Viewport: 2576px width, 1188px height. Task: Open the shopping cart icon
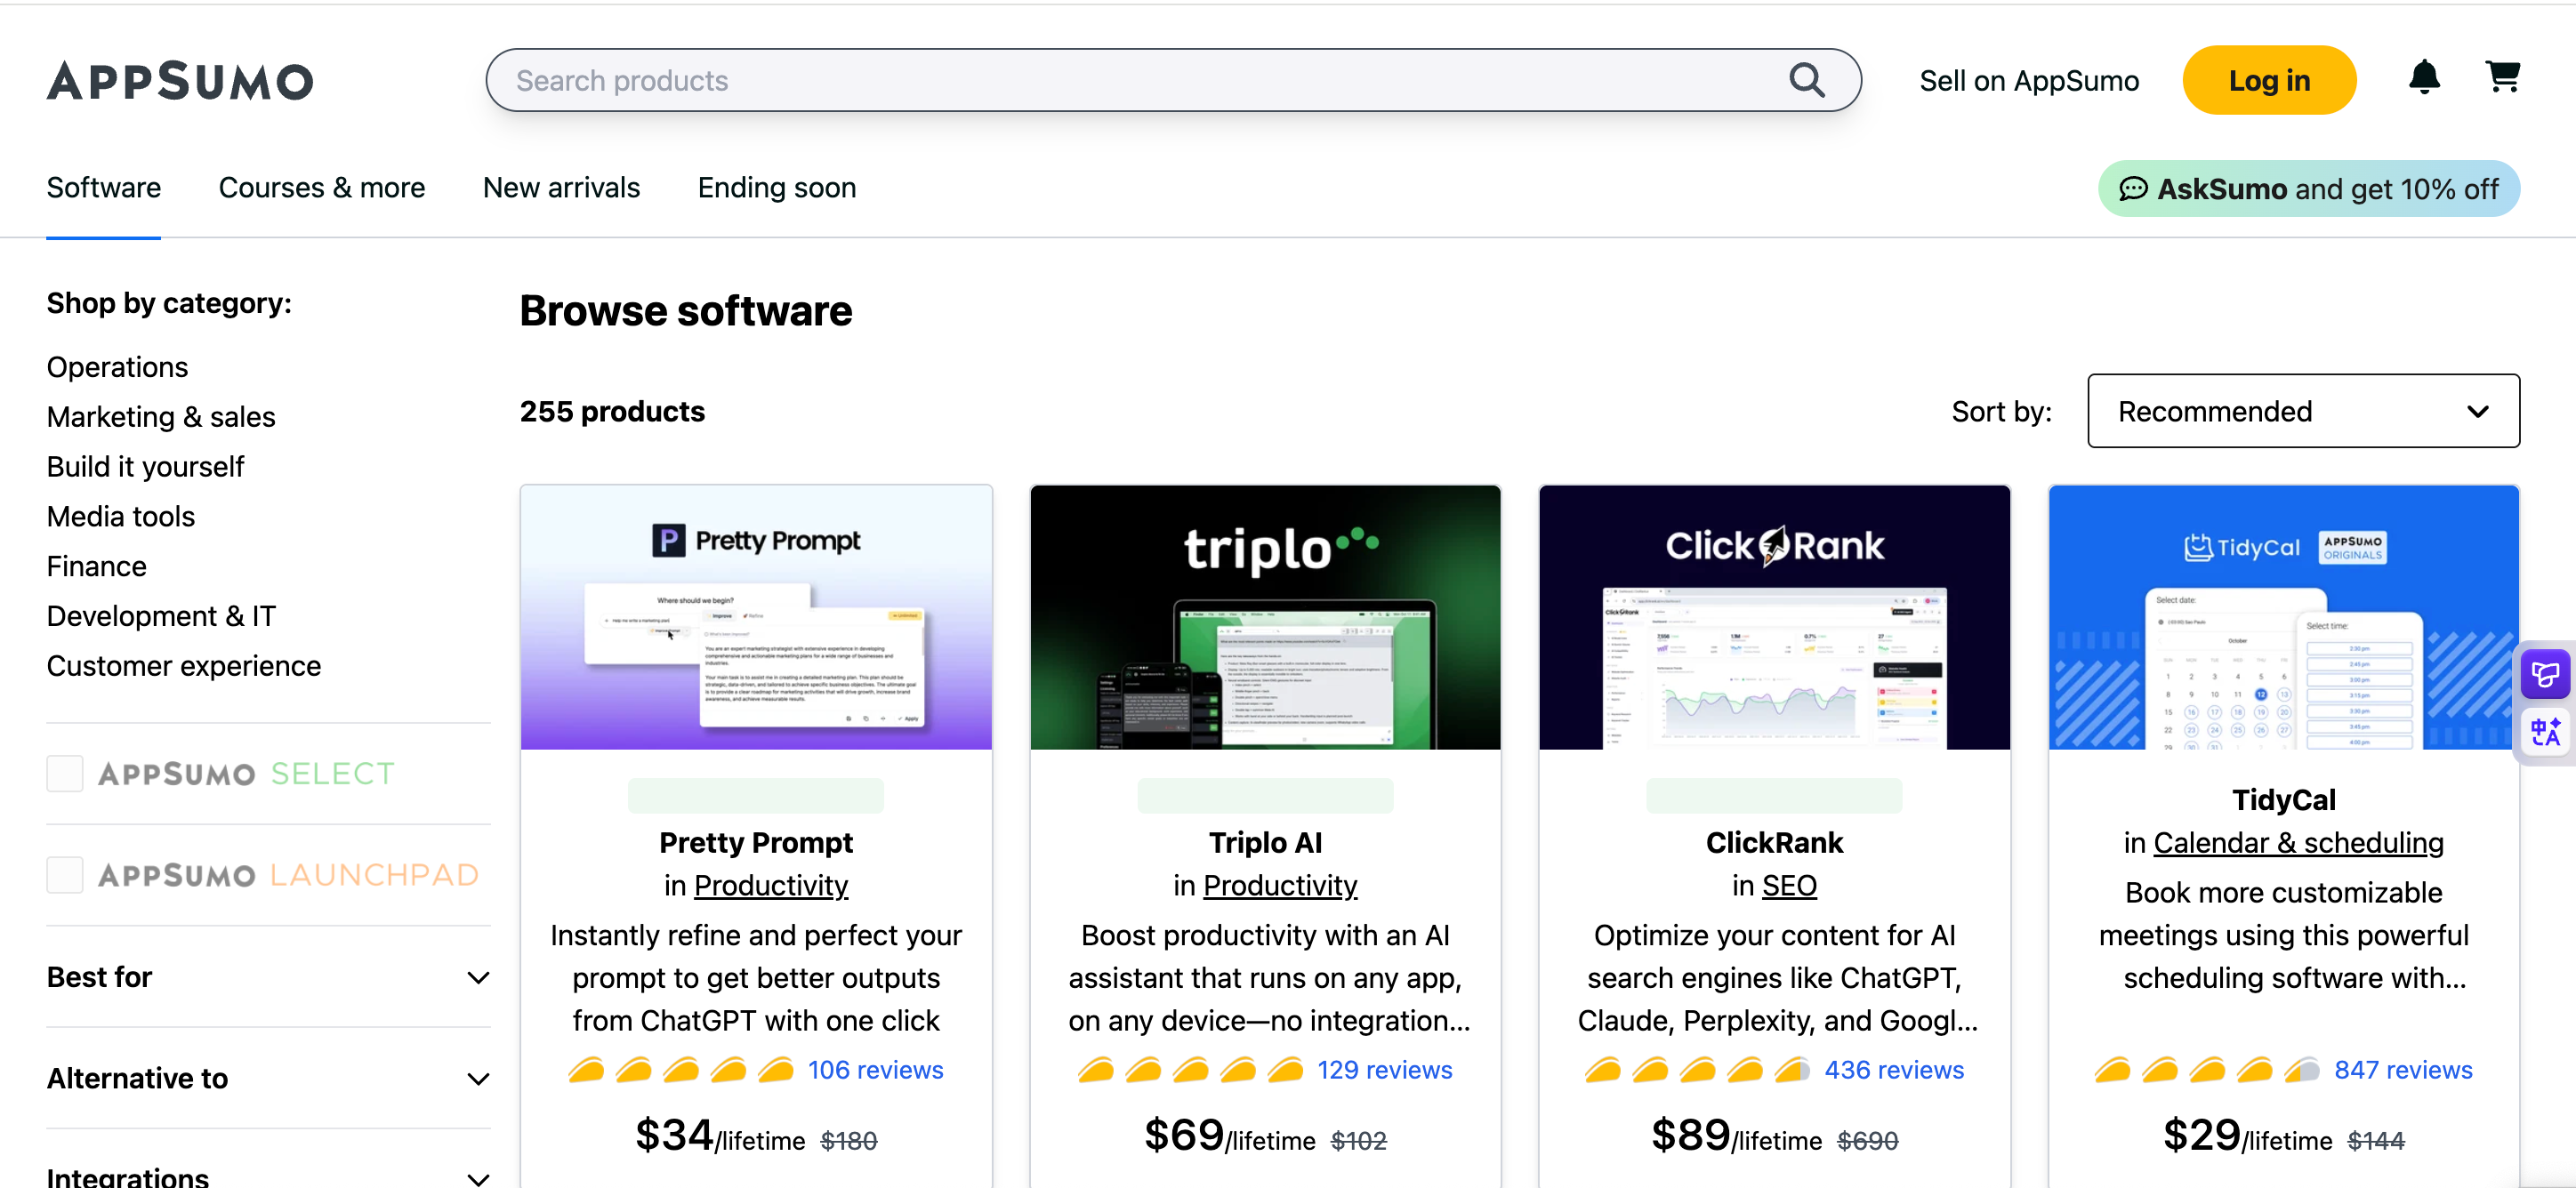click(x=2502, y=77)
